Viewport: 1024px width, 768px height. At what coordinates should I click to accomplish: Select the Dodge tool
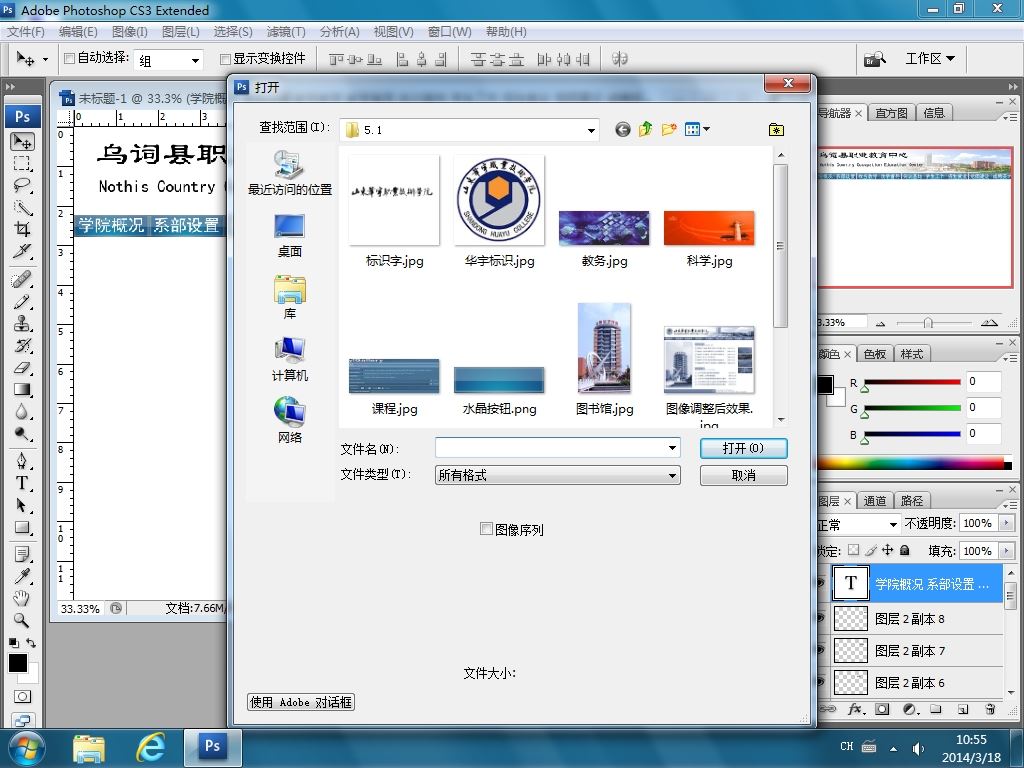[x=22, y=434]
